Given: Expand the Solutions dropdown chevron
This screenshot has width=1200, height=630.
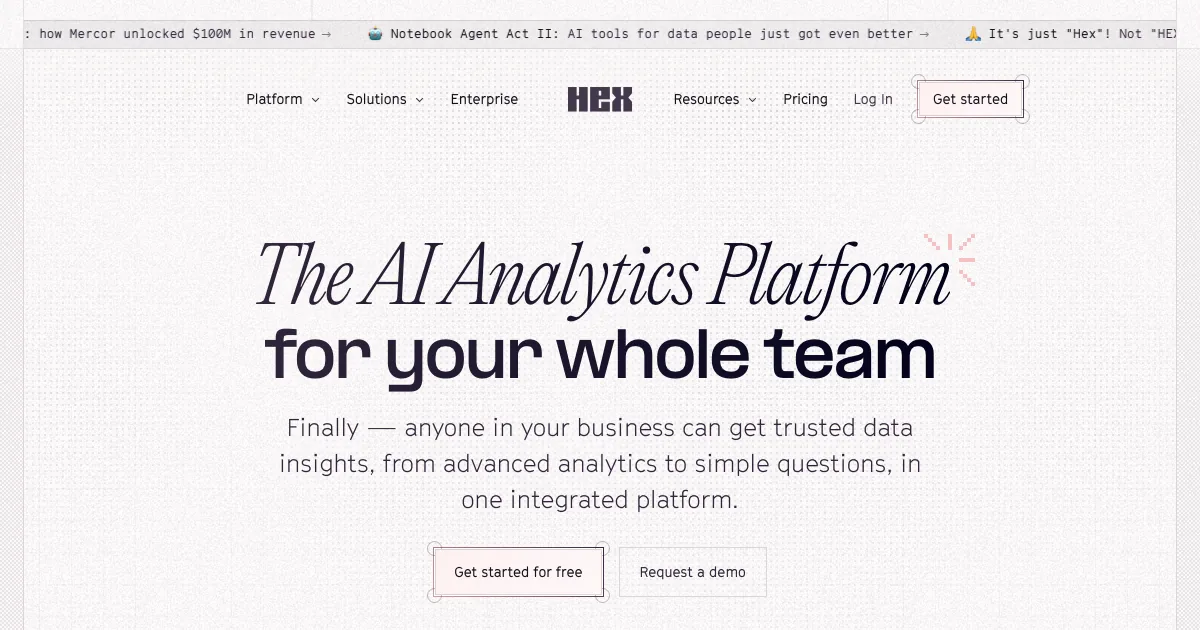Looking at the screenshot, I should [x=419, y=100].
